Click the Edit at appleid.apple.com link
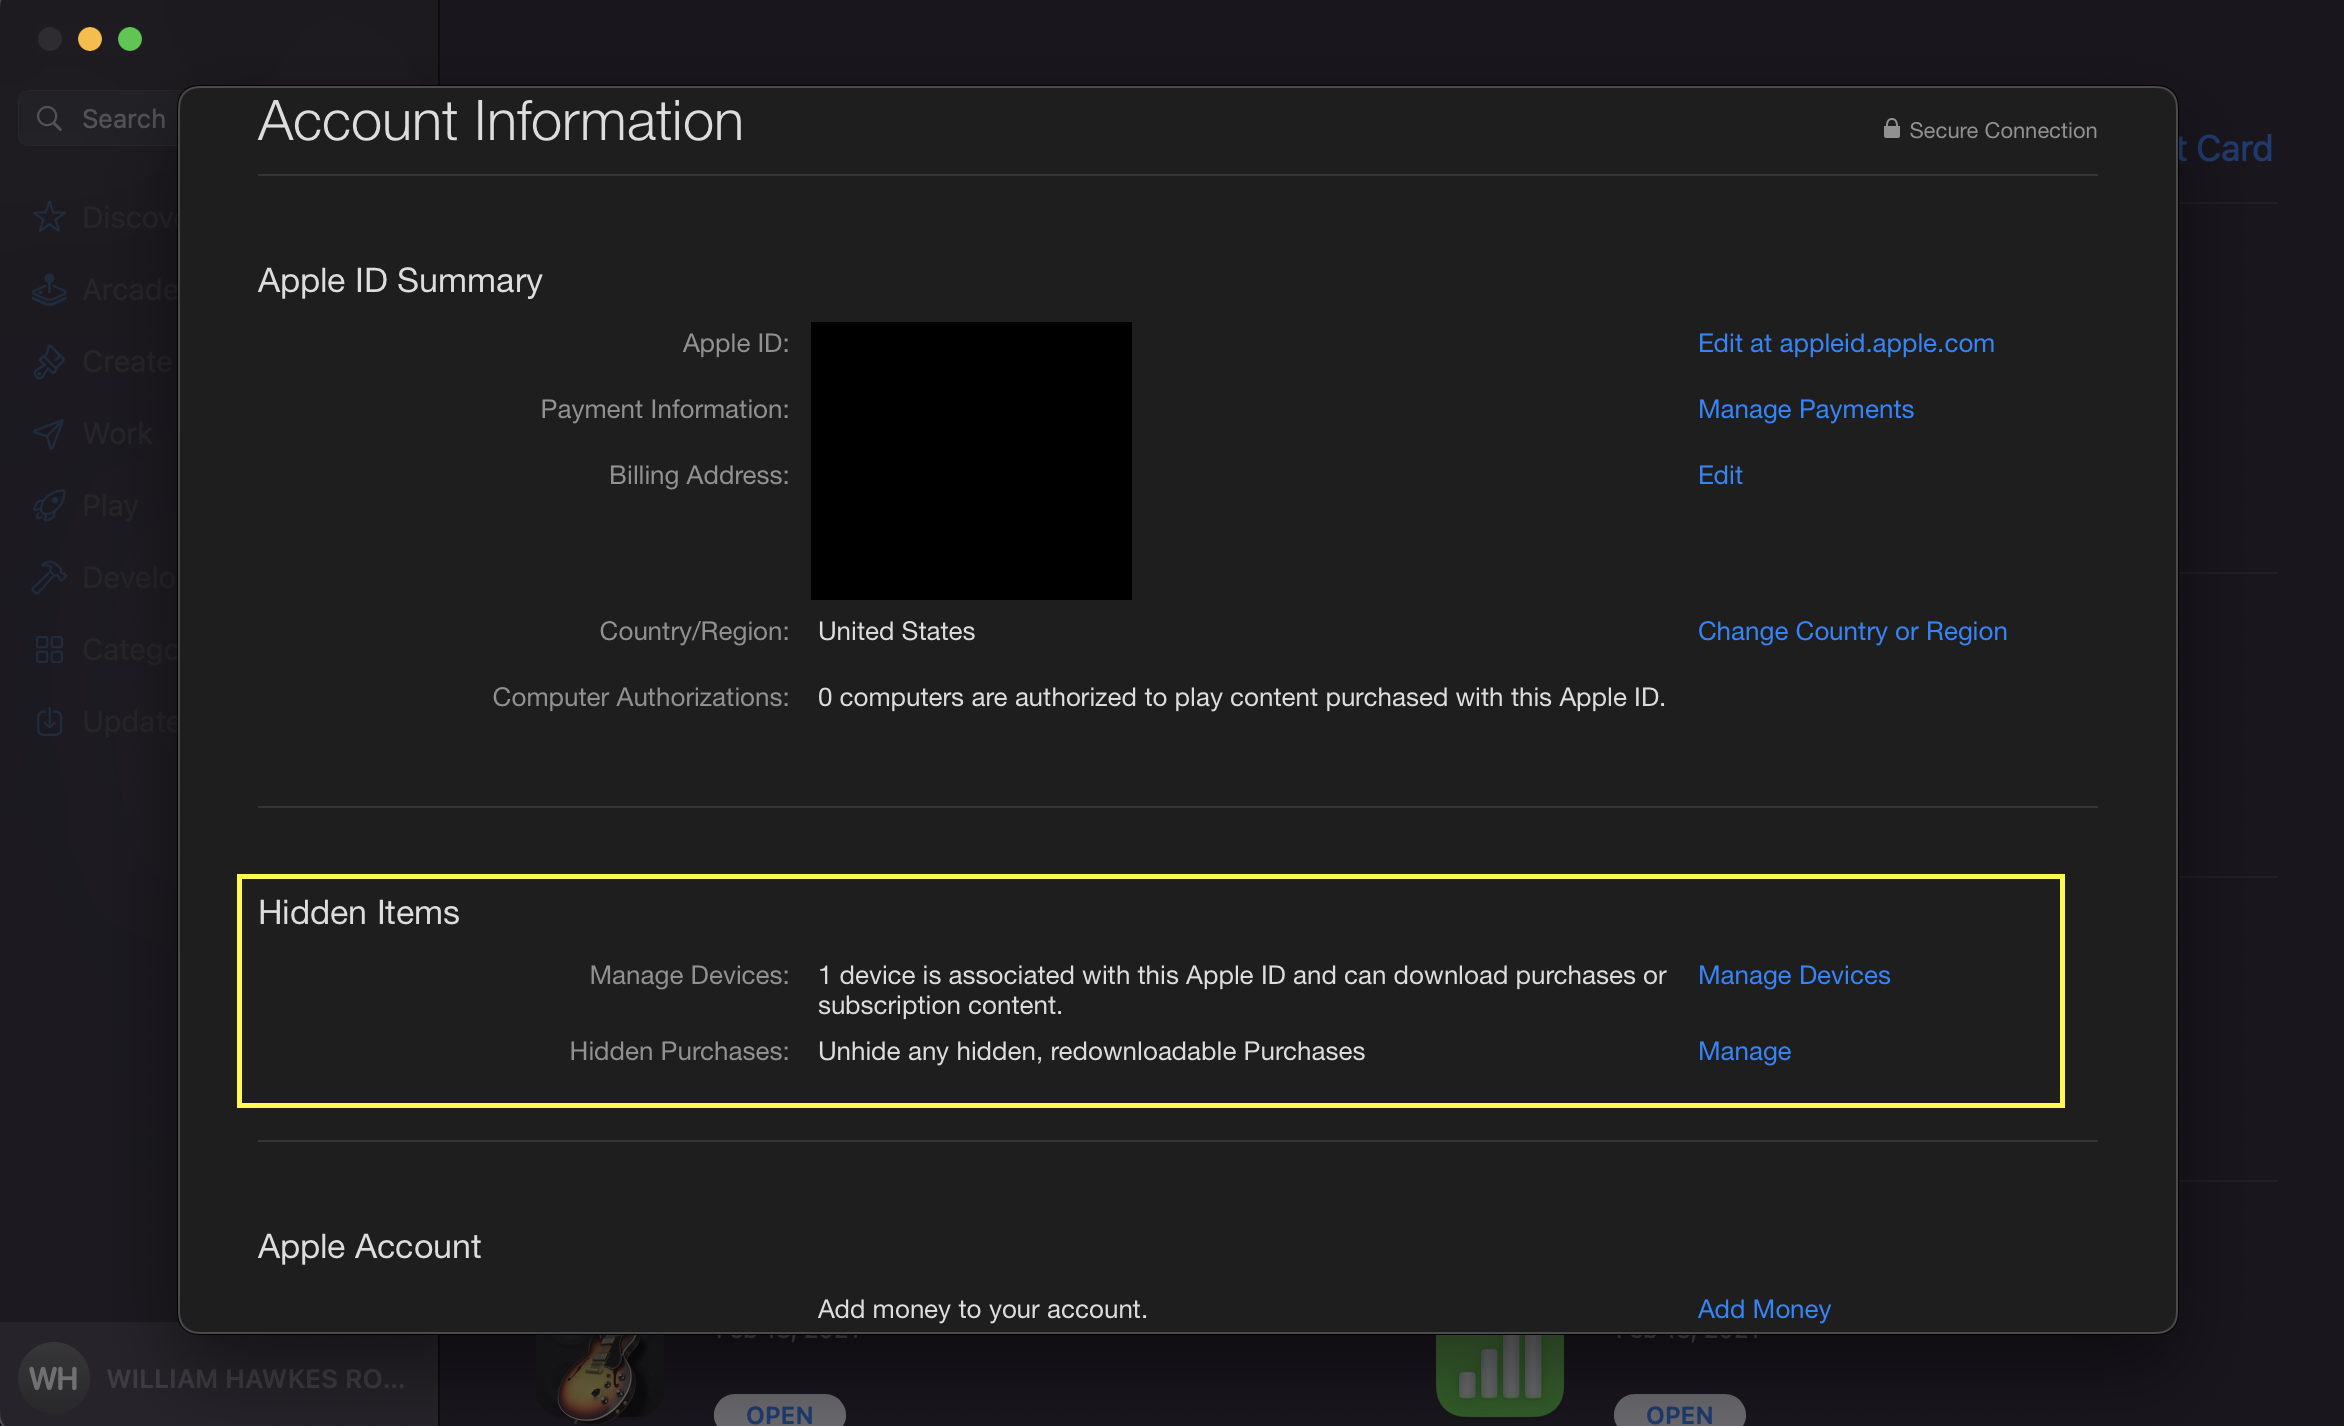 point(1845,343)
